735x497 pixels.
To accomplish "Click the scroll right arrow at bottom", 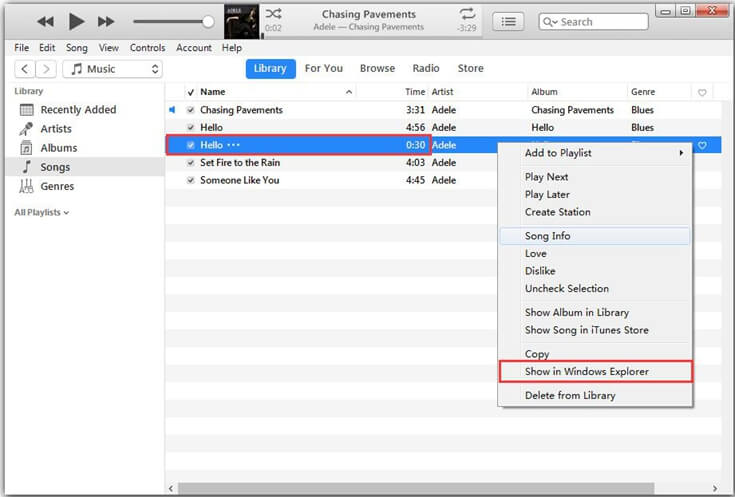I will pos(715,489).
